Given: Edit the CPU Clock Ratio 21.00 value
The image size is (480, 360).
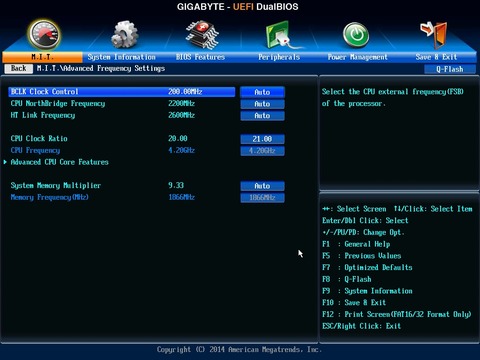Looking at the screenshot, I should tap(262, 139).
